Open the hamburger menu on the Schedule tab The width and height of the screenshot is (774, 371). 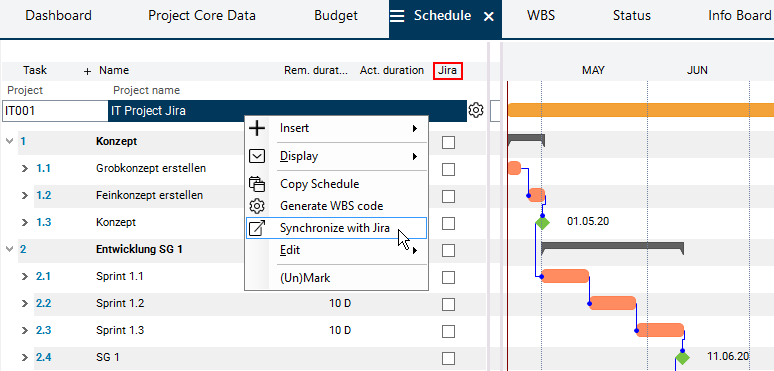(x=397, y=16)
